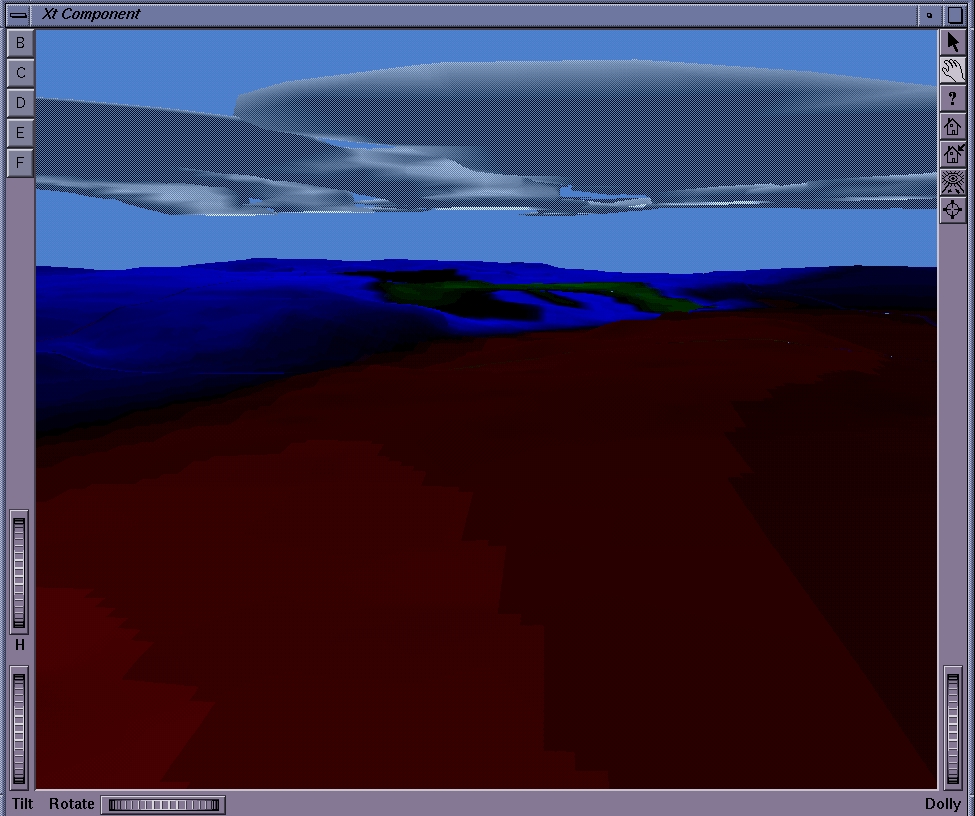Click the Xt Component title bar
The image size is (975, 816).
click(x=475, y=14)
